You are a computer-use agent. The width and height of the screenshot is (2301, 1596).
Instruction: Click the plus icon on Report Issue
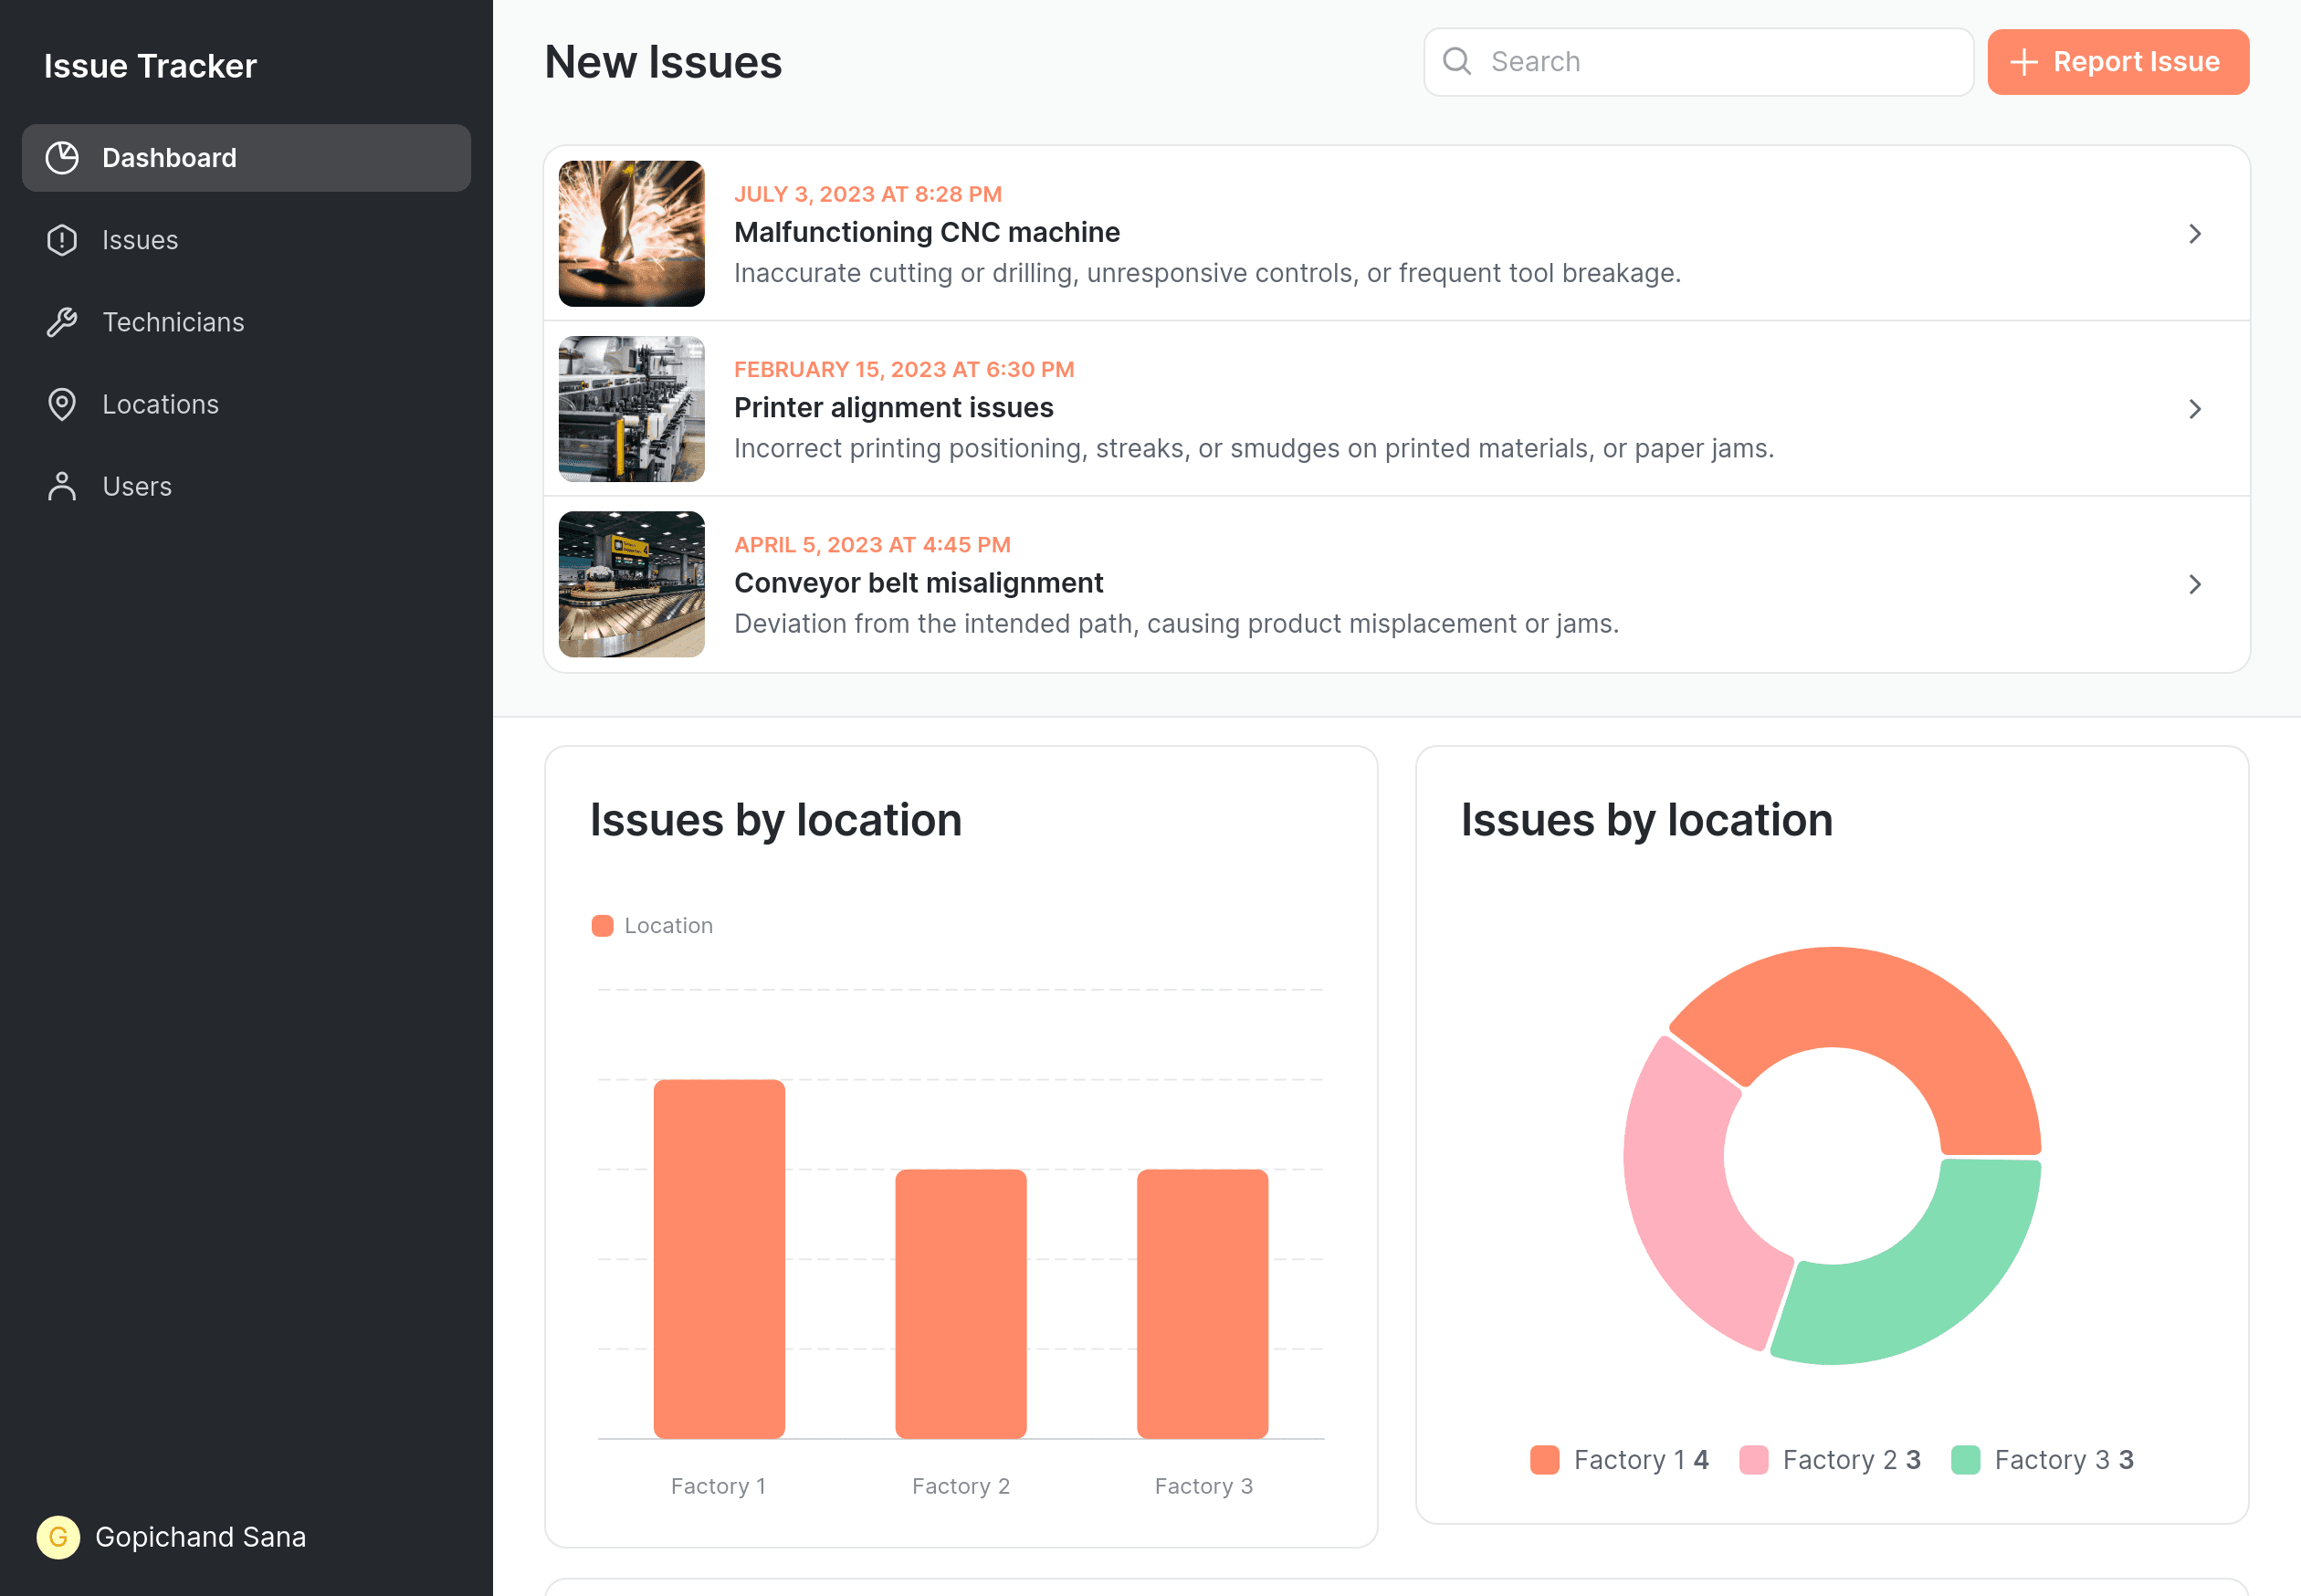(2023, 62)
